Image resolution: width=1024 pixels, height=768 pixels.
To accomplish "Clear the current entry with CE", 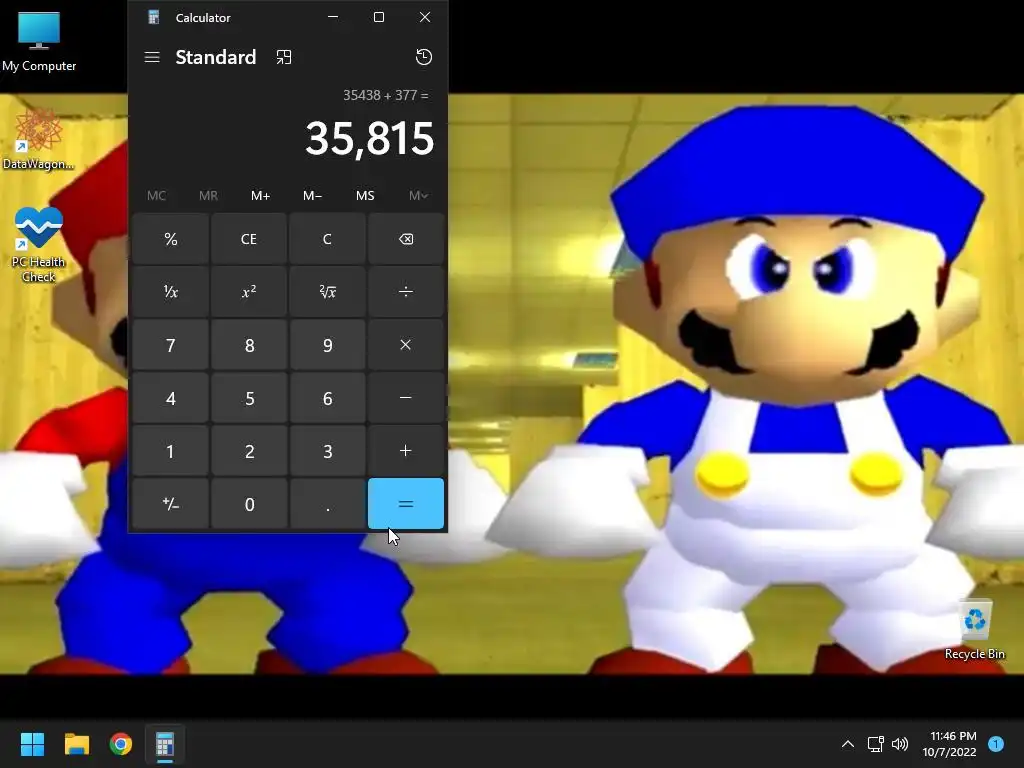I will click(249, 239).
